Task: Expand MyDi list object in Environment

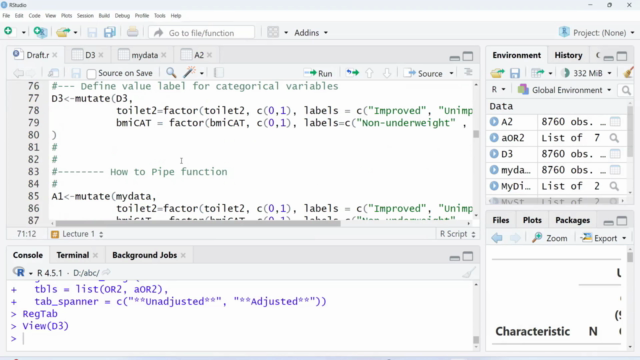Action: [494, 186]
